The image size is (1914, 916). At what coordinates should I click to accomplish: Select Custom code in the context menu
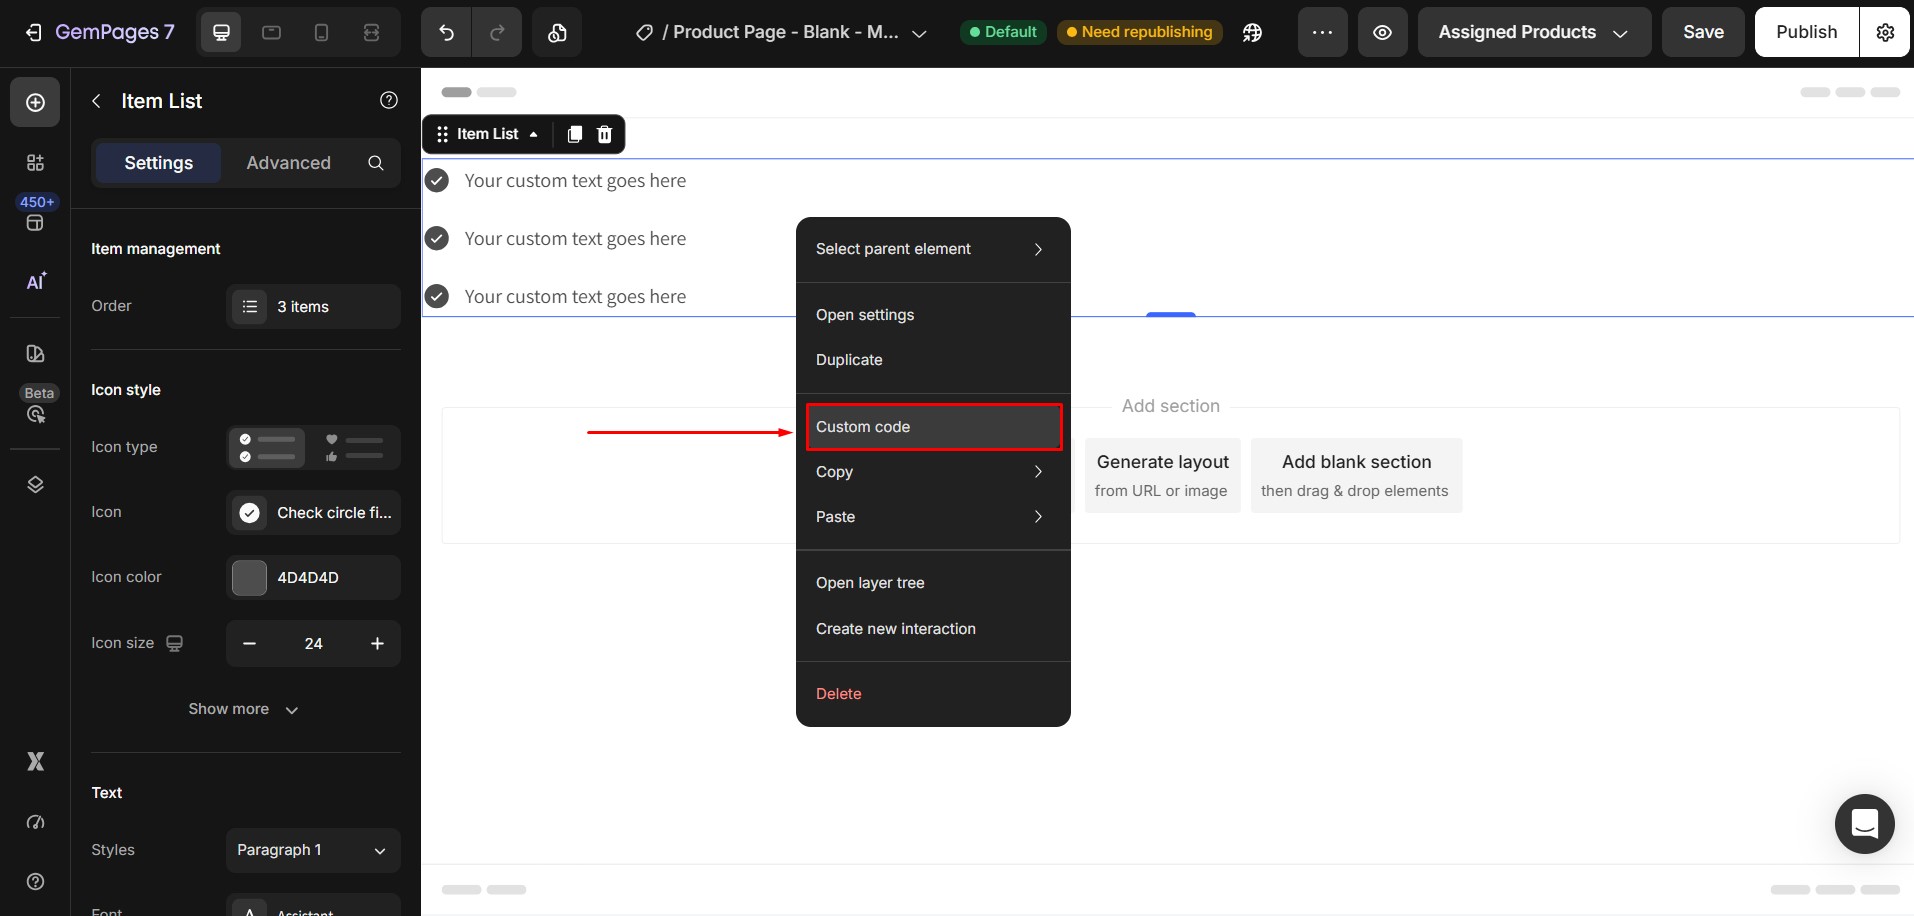933,427
